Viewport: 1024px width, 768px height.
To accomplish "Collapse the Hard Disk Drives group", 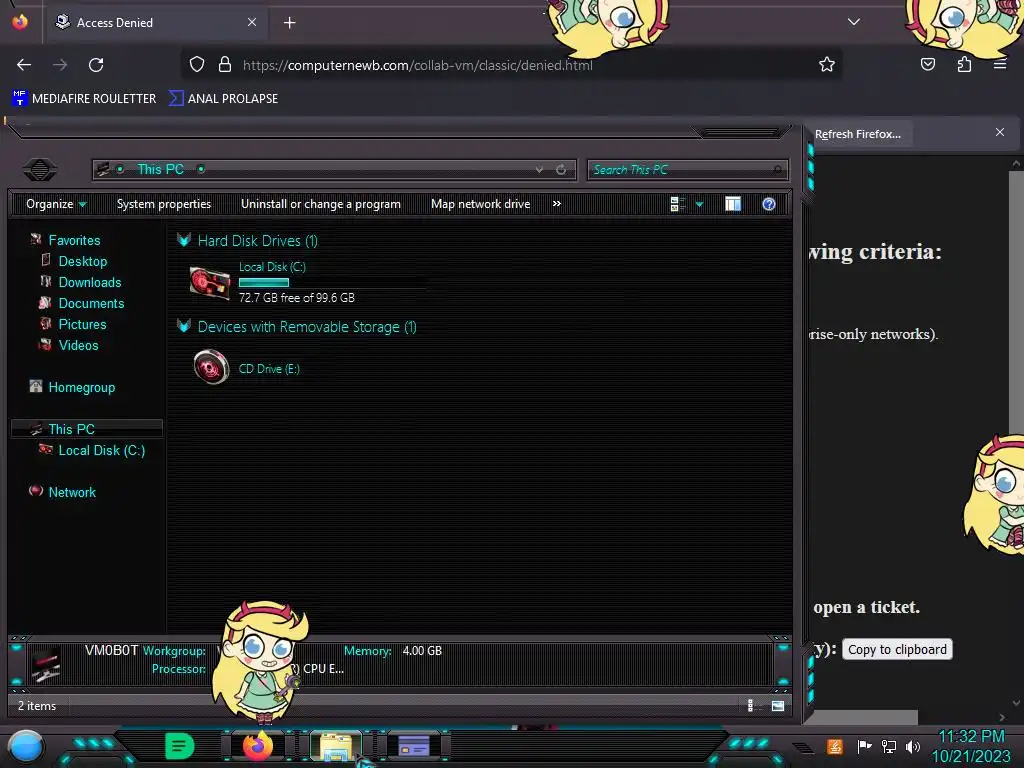I will tap(184, 240).
